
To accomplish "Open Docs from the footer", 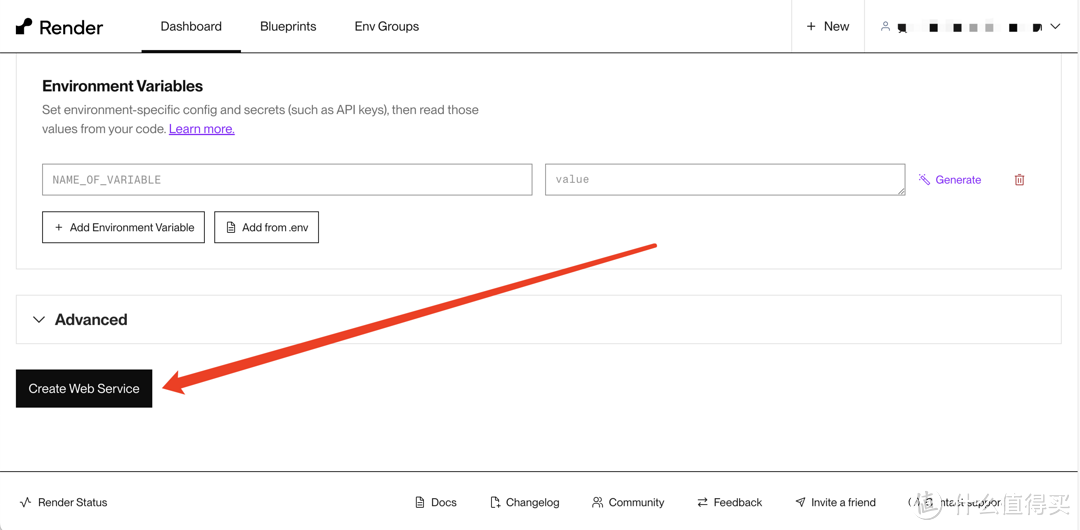I will 435,502.
